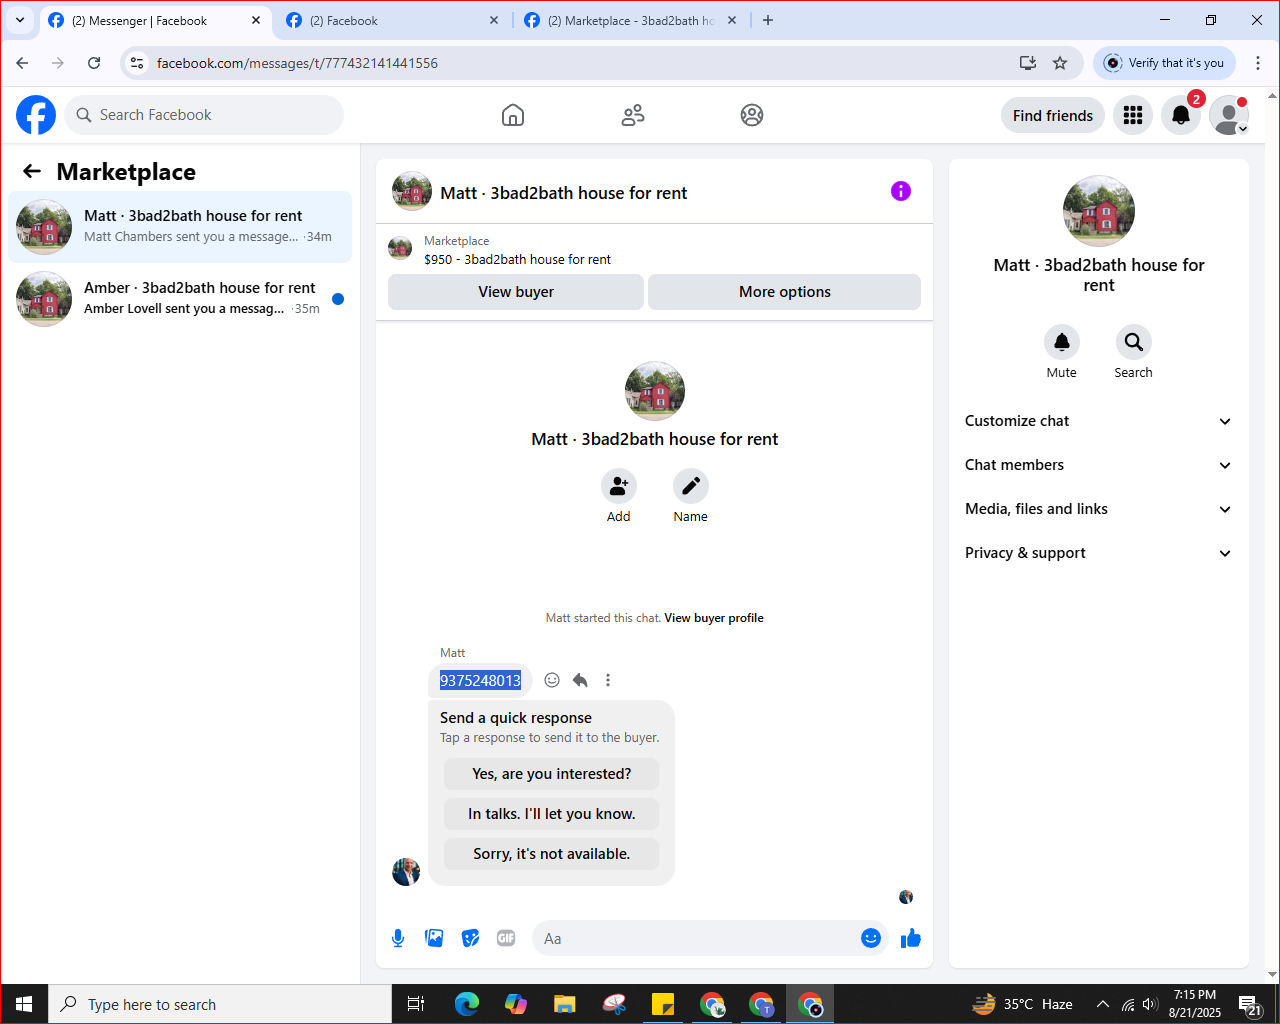Open the Facebook logo home link
Viewport: 1280px width, 1024px height.
coord(36,115)
